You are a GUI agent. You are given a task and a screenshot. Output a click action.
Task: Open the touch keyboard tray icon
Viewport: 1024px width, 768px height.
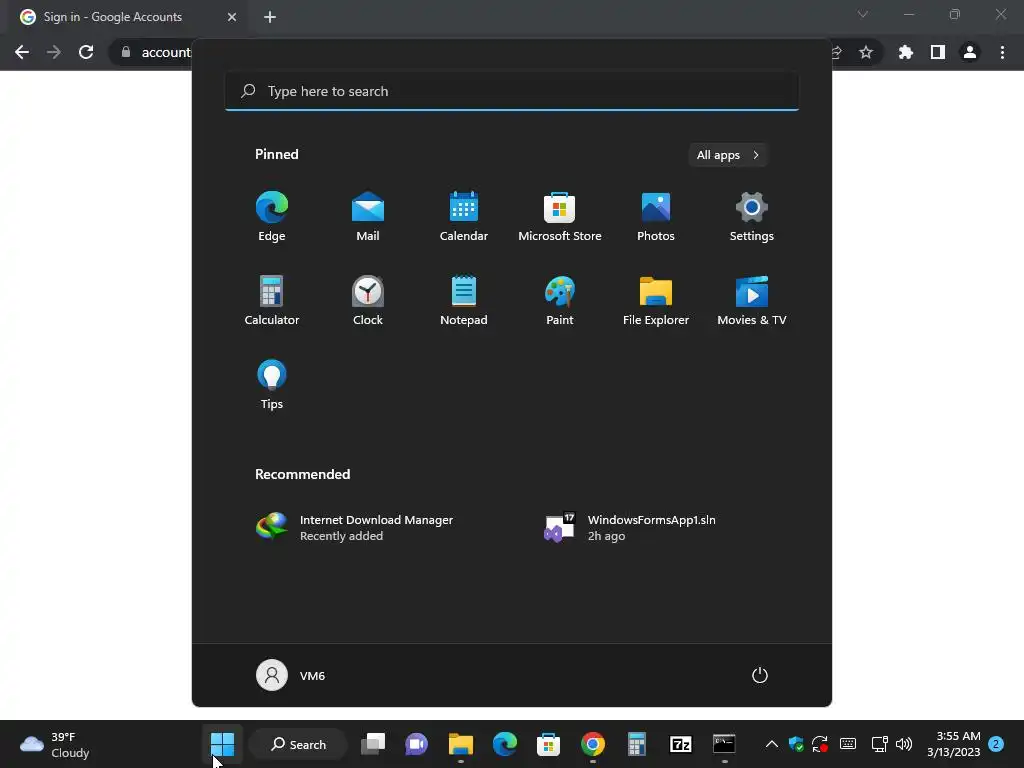[848, 744]
